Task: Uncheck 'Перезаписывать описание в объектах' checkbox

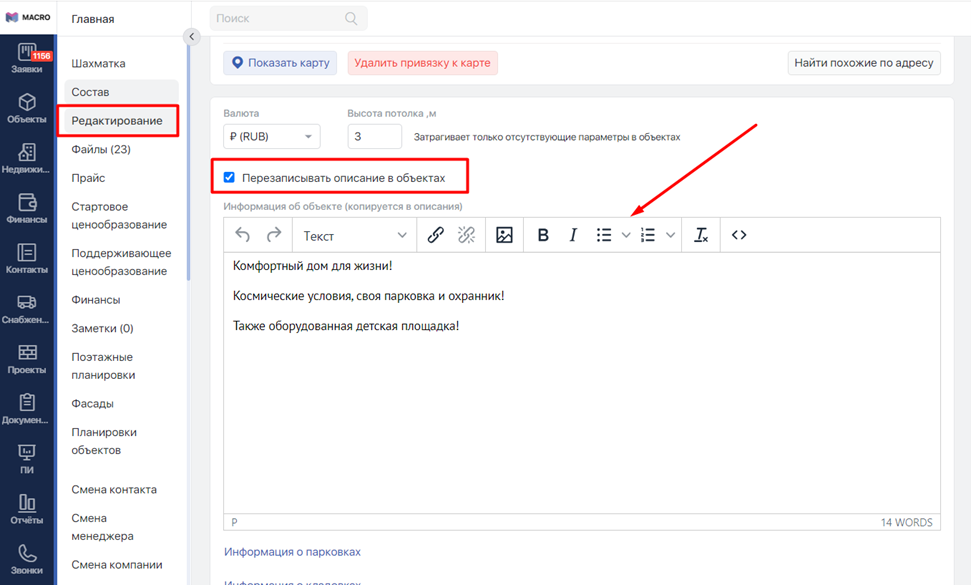Action: click(229, 177)
